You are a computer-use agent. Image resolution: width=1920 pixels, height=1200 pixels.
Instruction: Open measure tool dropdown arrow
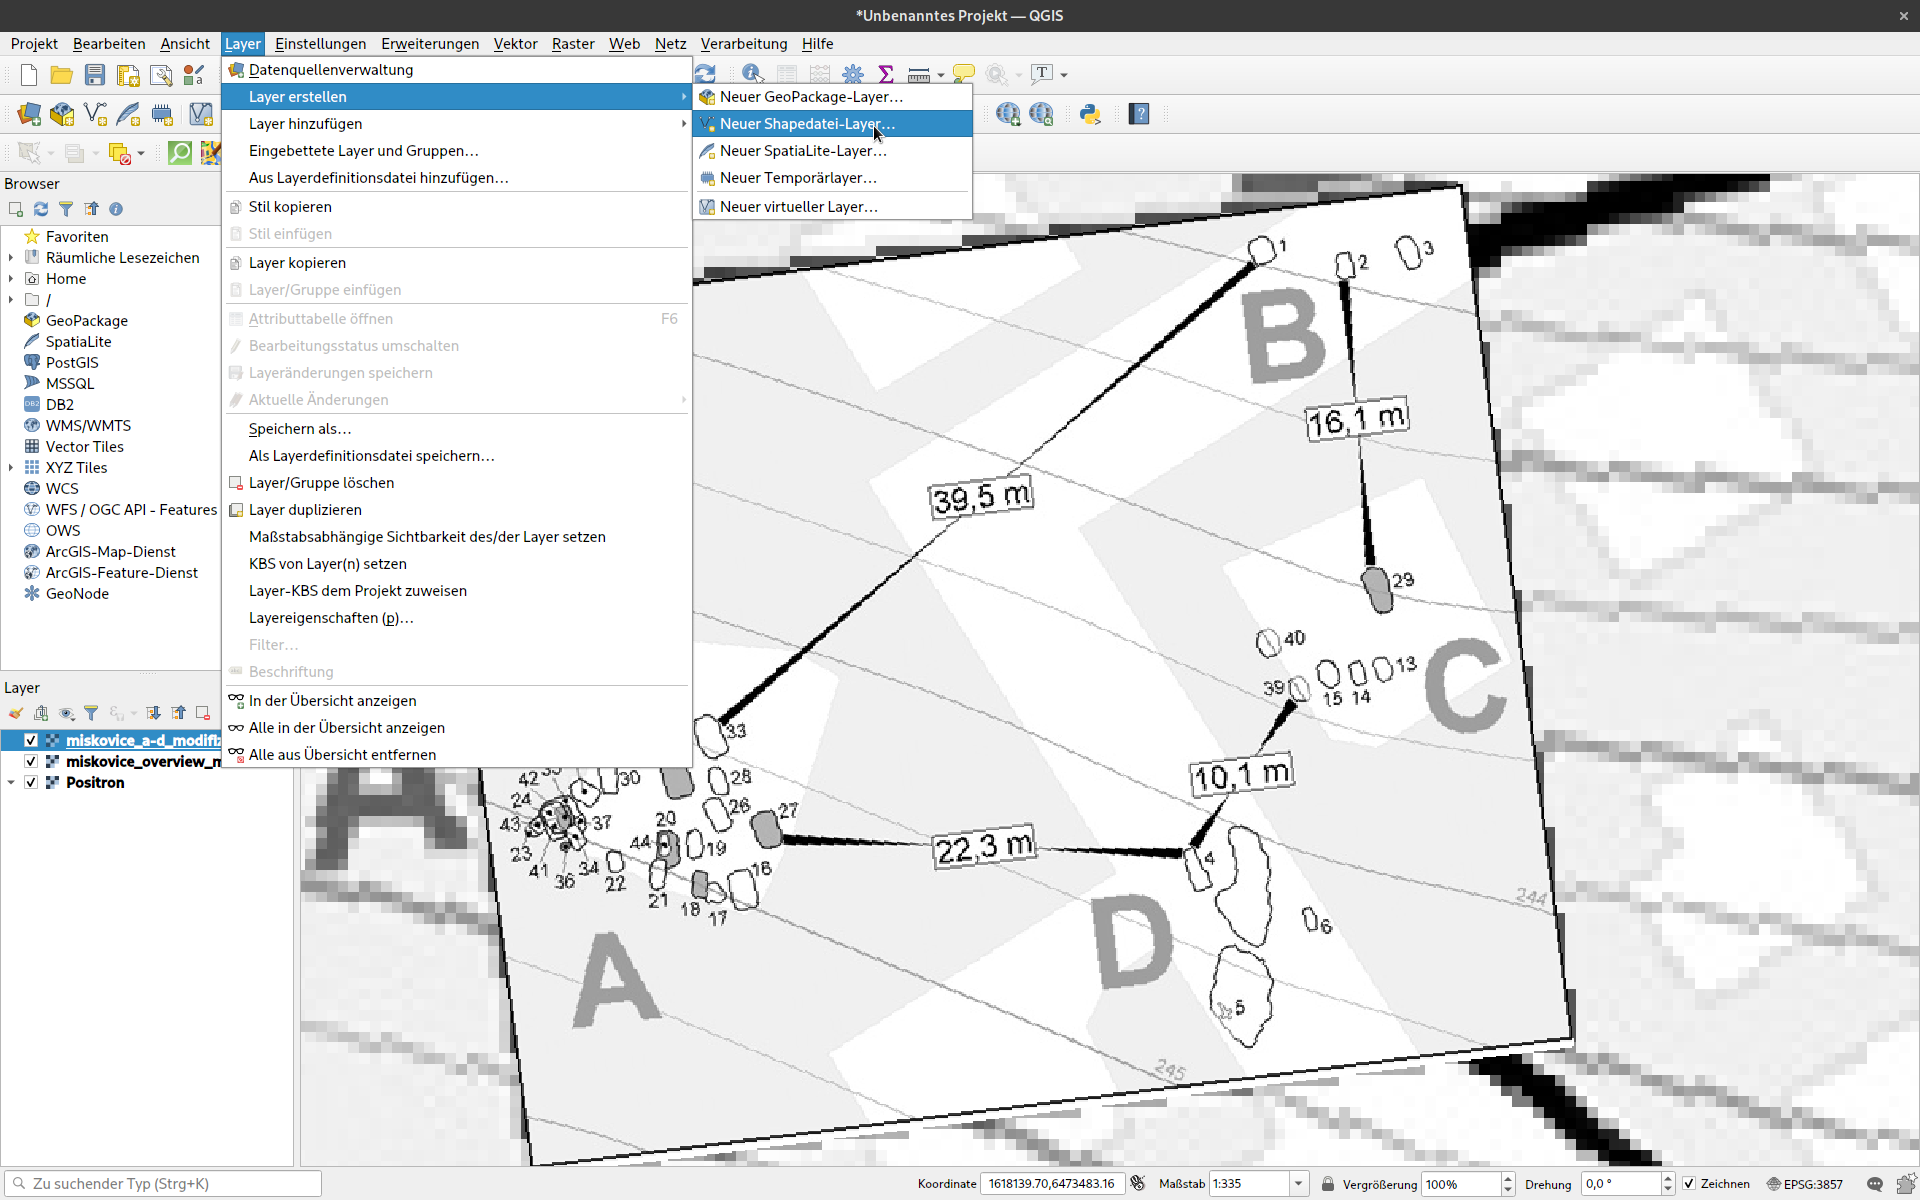point(941,75)
